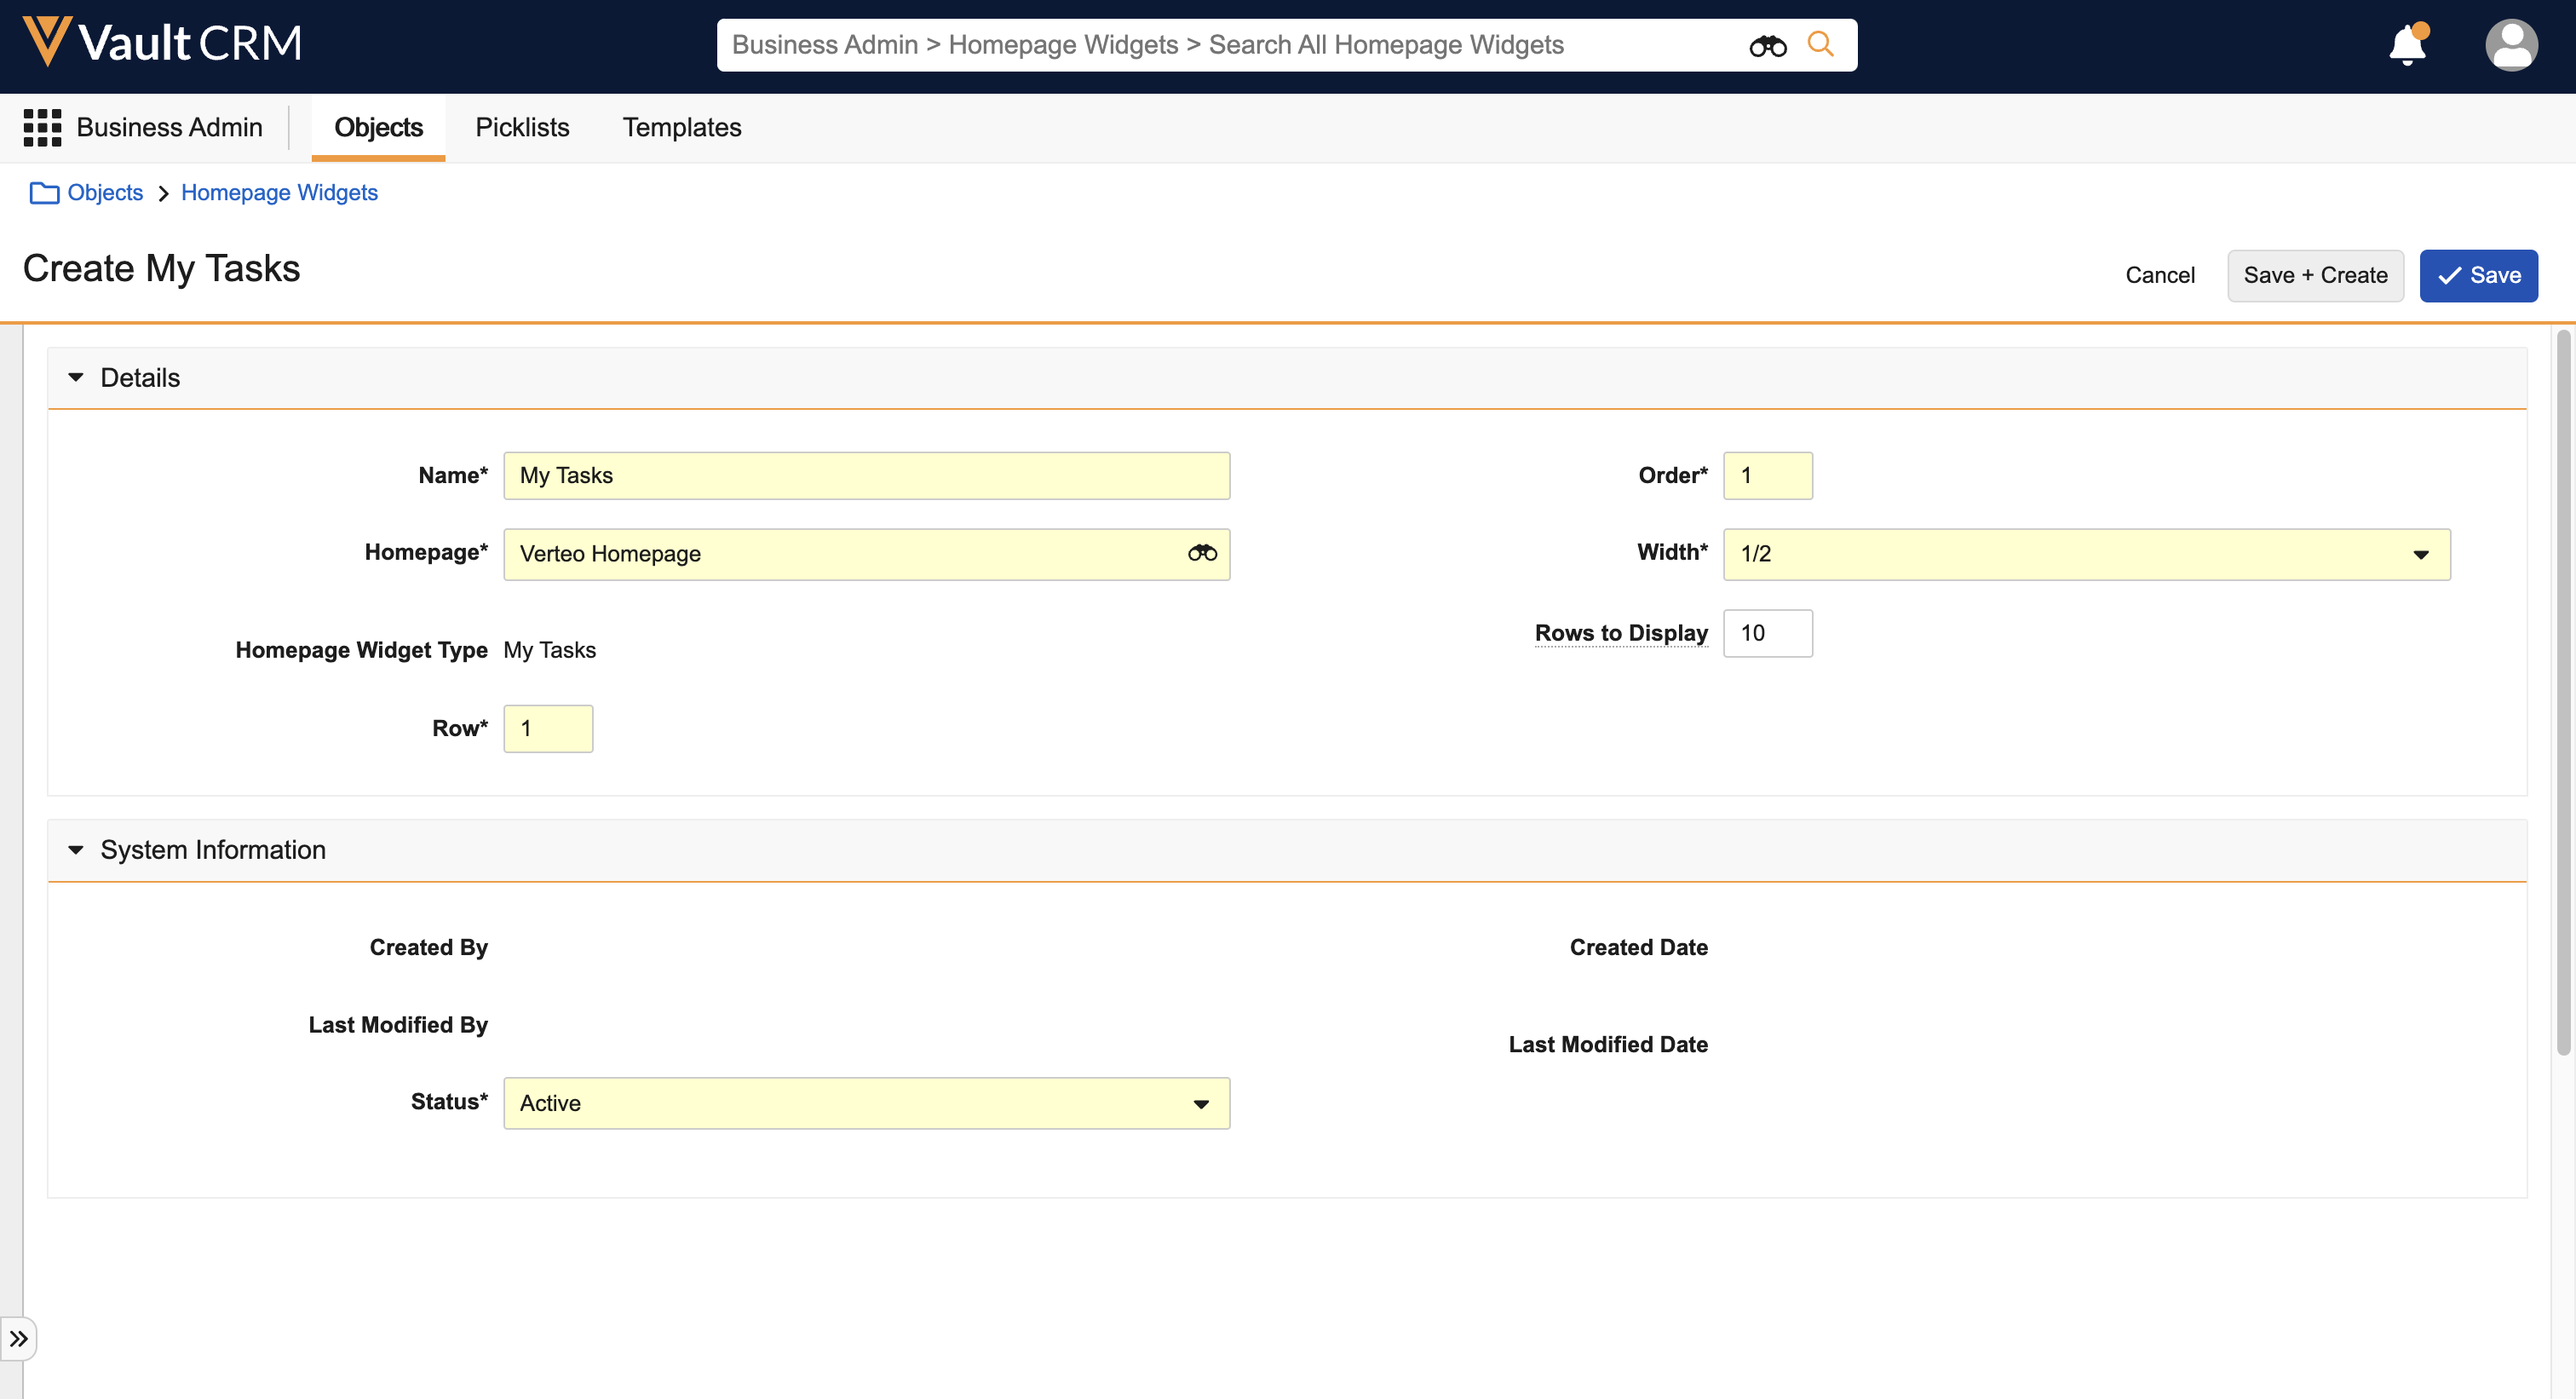Collapse the System Information section
Screen dimensions: 2576x1399
pyautogui.click(x=76, y=850)
